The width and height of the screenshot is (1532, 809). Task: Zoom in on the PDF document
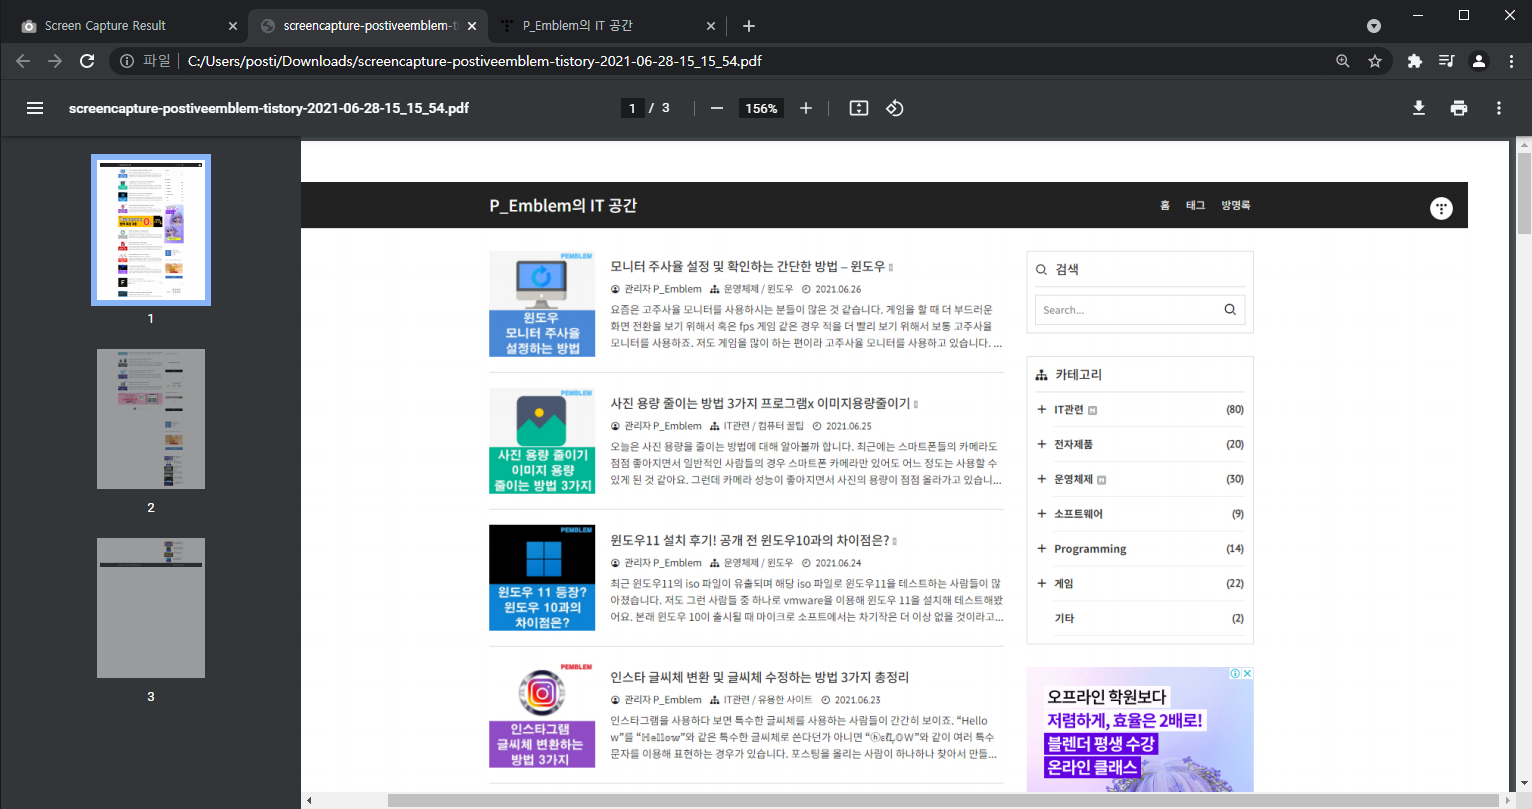806,108
